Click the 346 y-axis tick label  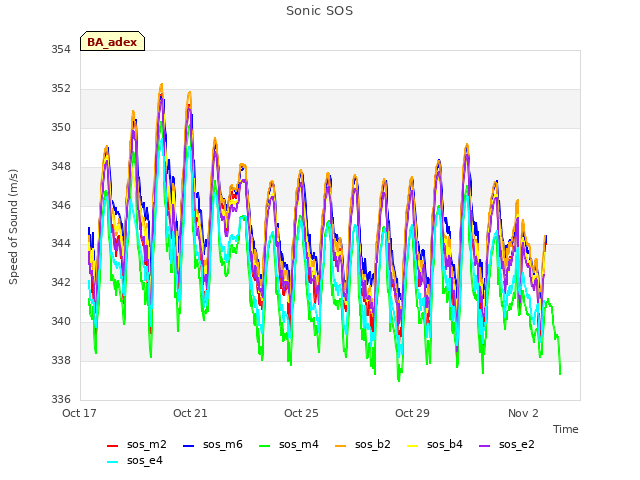[x=61, y=205]
